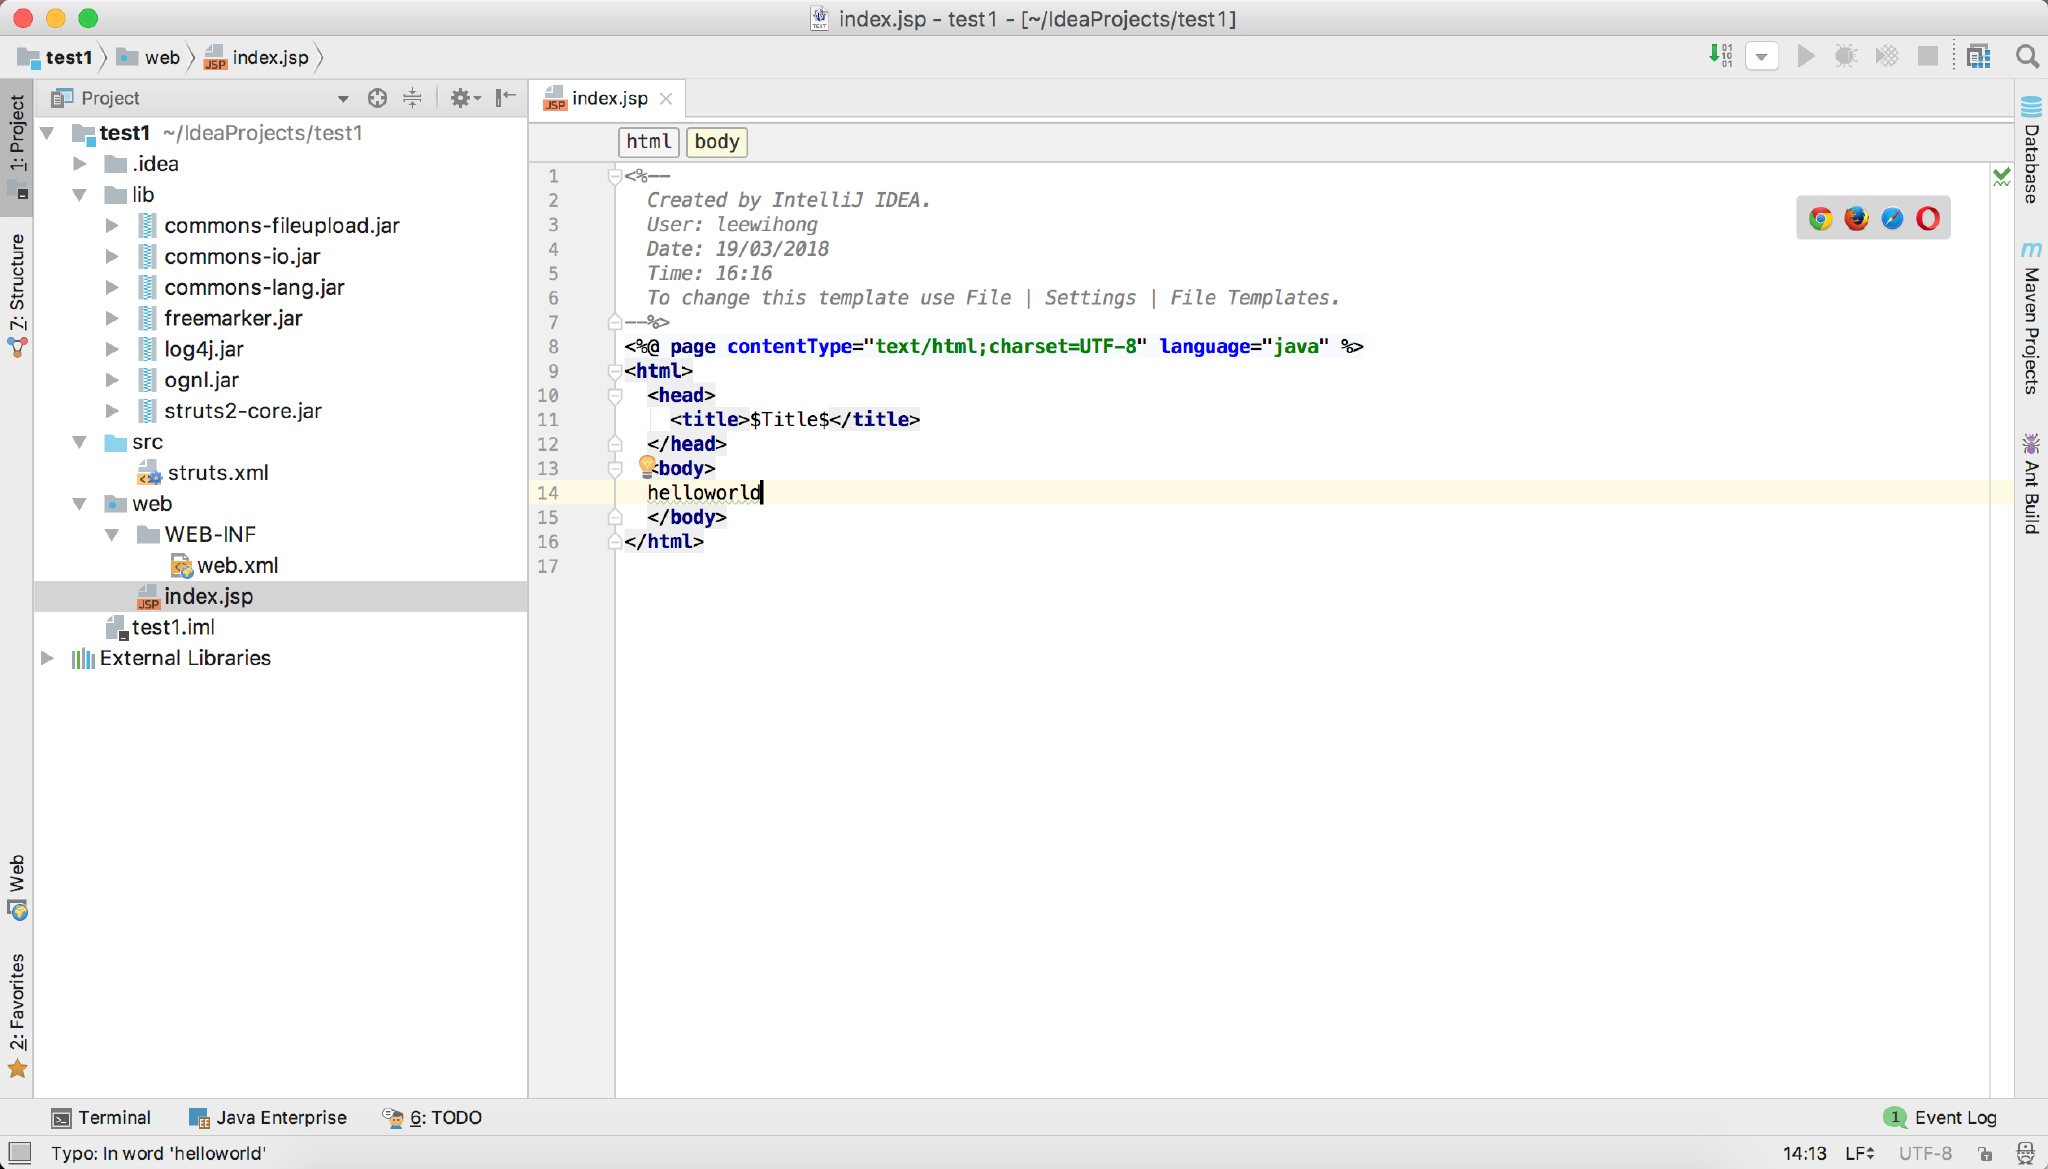Open page in Safari browser icon
This screenshot has height=1169, width=2048.
(1892, 219)
